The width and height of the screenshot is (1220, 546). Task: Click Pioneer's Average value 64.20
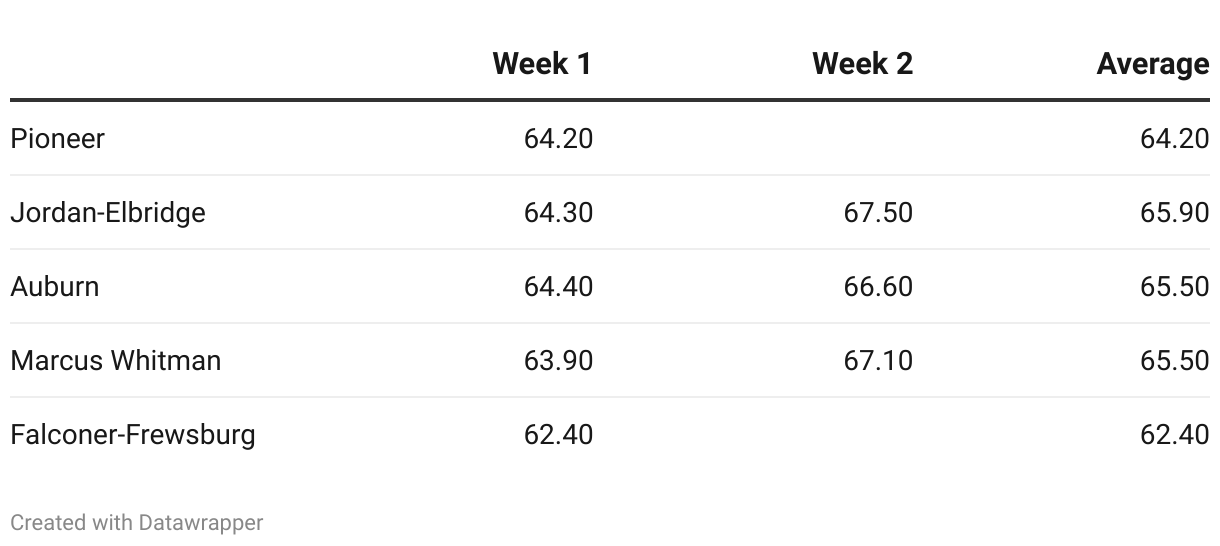(1174, 138)
